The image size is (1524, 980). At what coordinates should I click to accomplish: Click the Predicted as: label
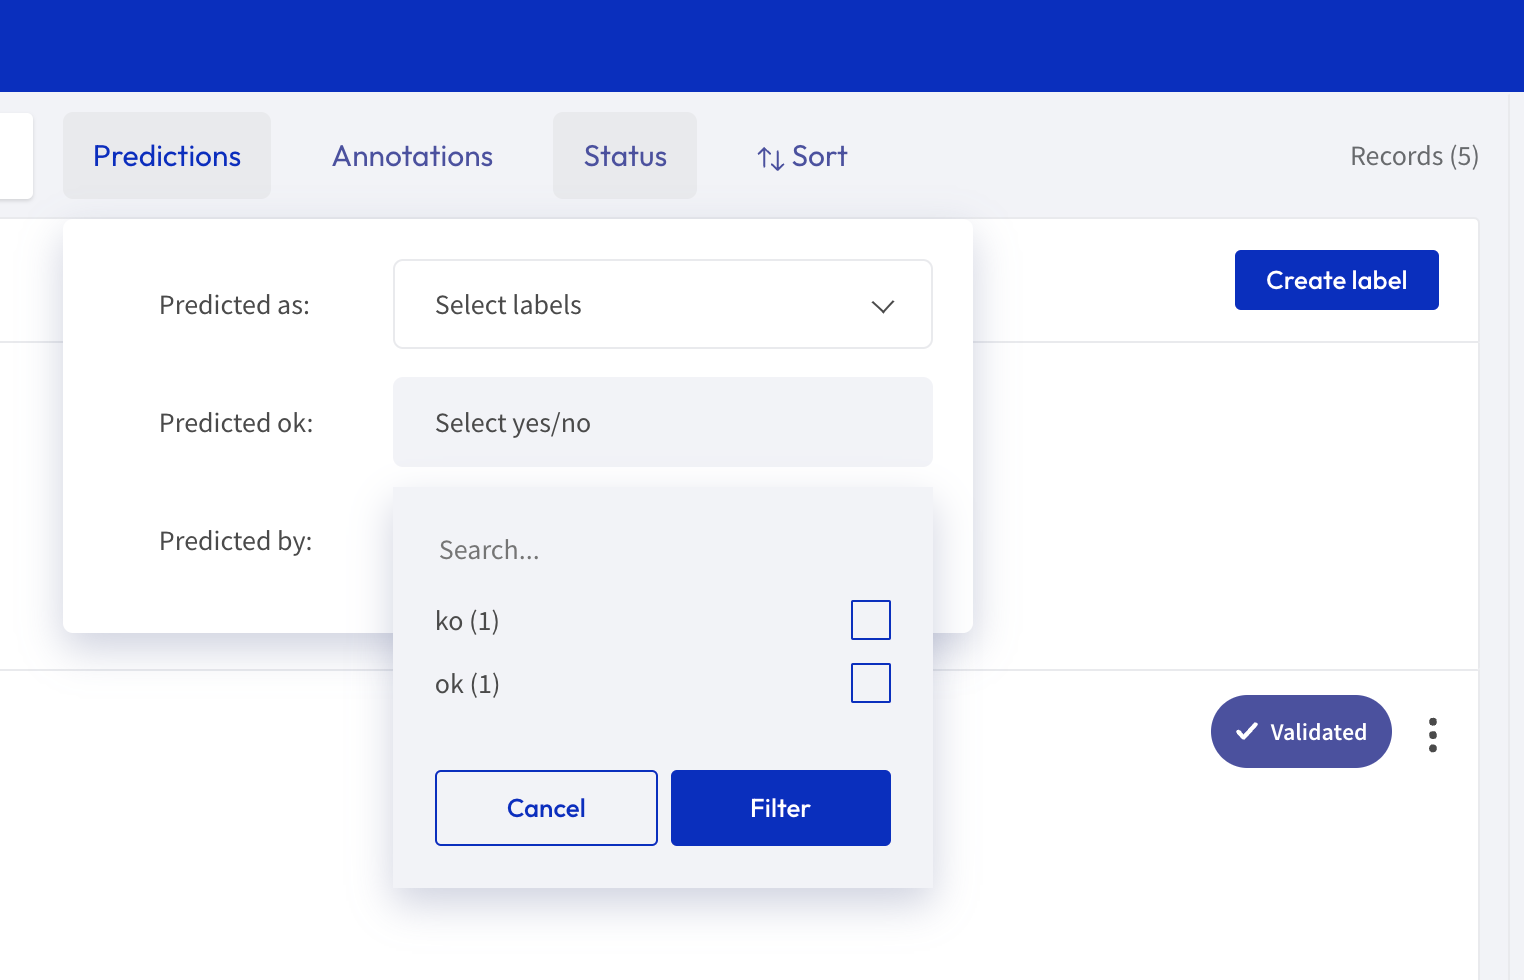point(234,305)
